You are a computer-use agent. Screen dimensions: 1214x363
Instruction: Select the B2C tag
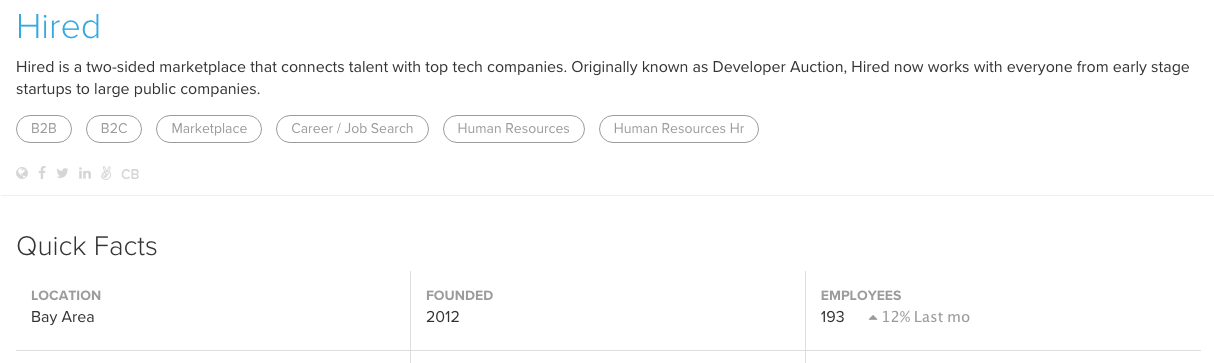(114, 128)
